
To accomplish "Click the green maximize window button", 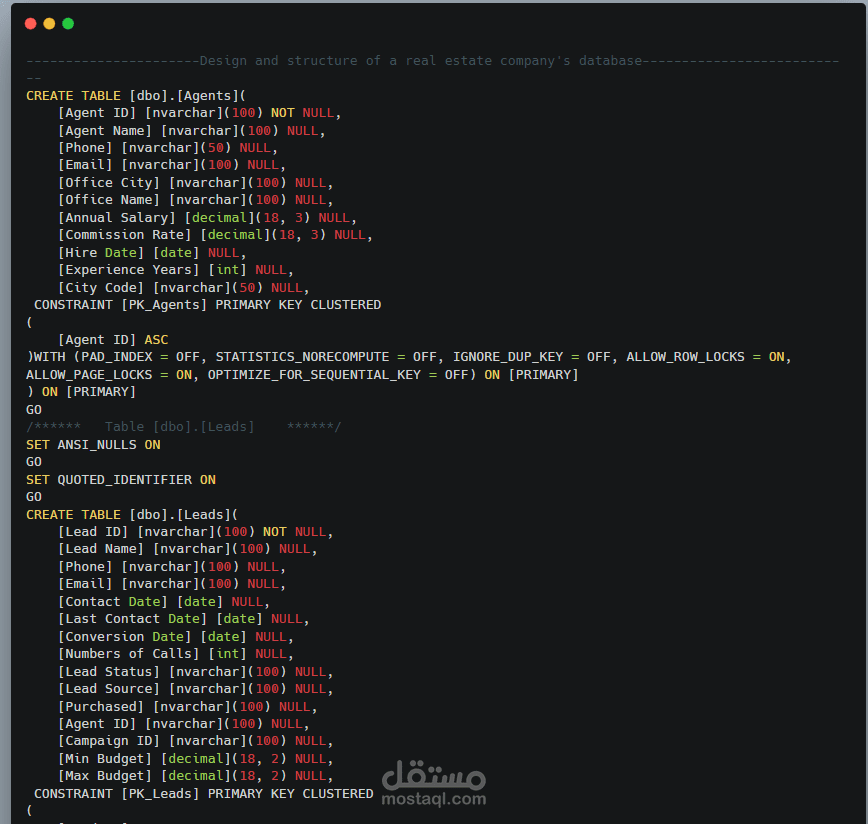I will coord(68,23).
